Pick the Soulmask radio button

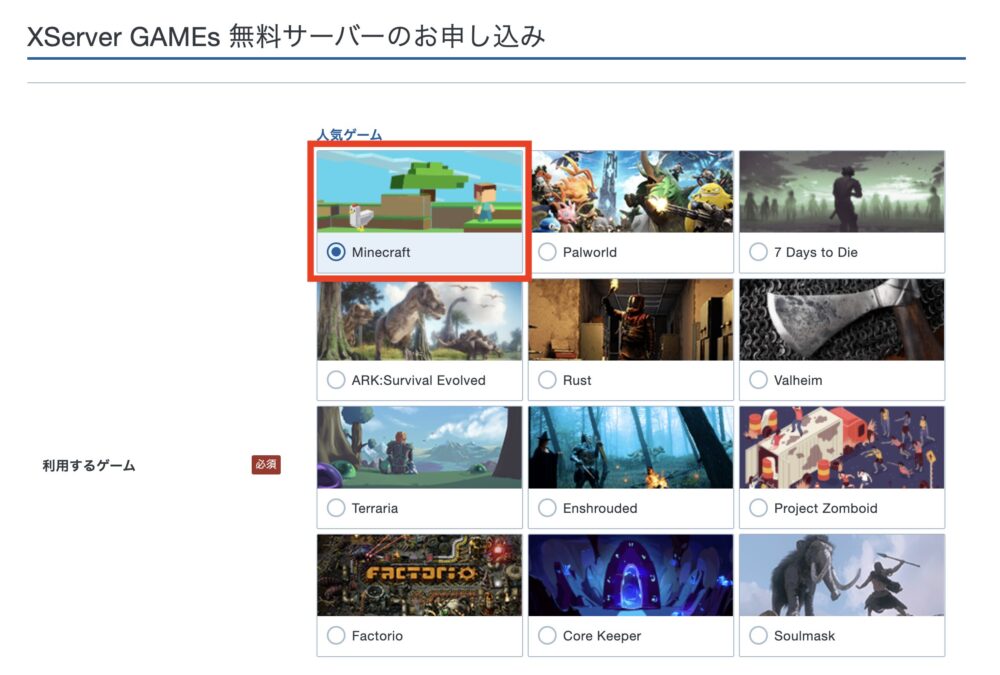(758, 636)
